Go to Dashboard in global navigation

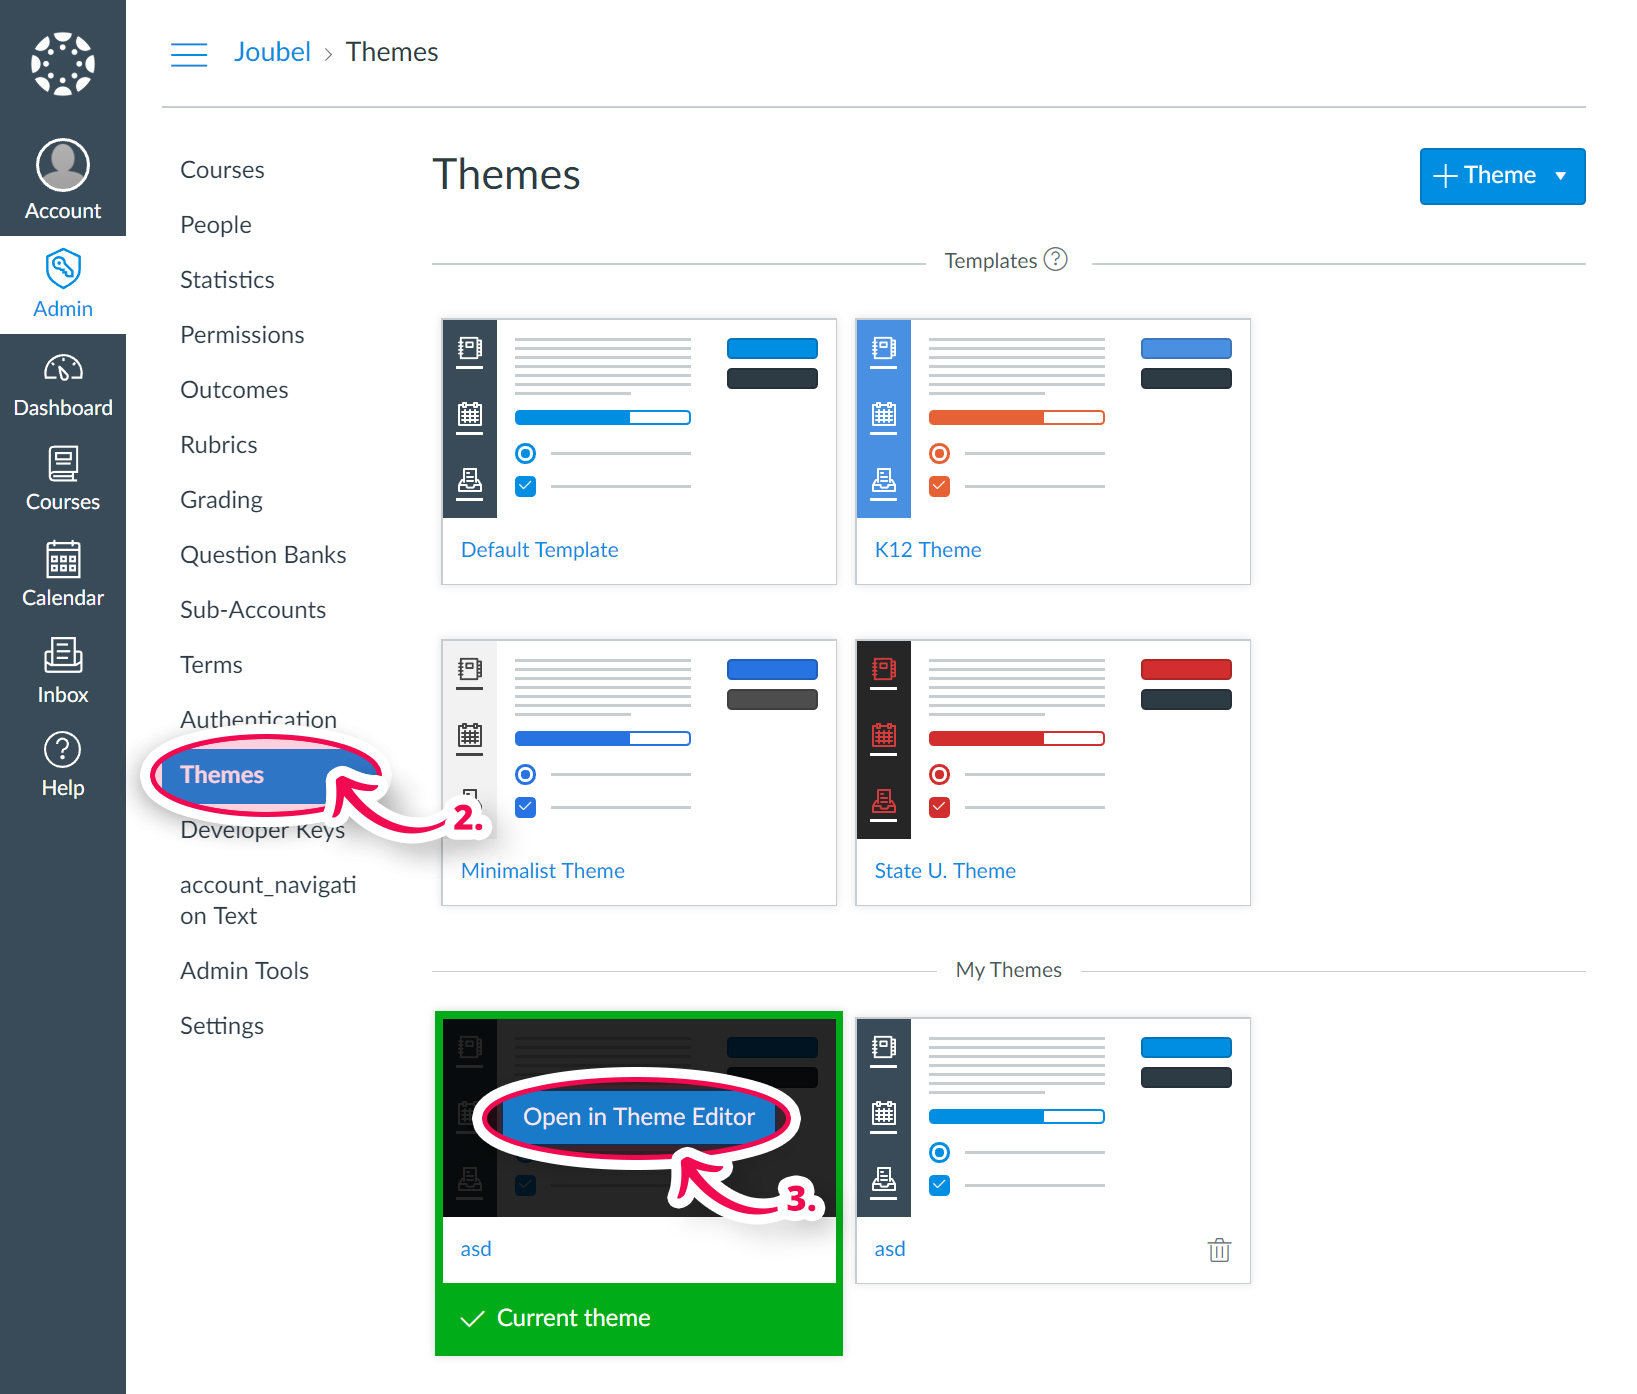coord(63,385)
